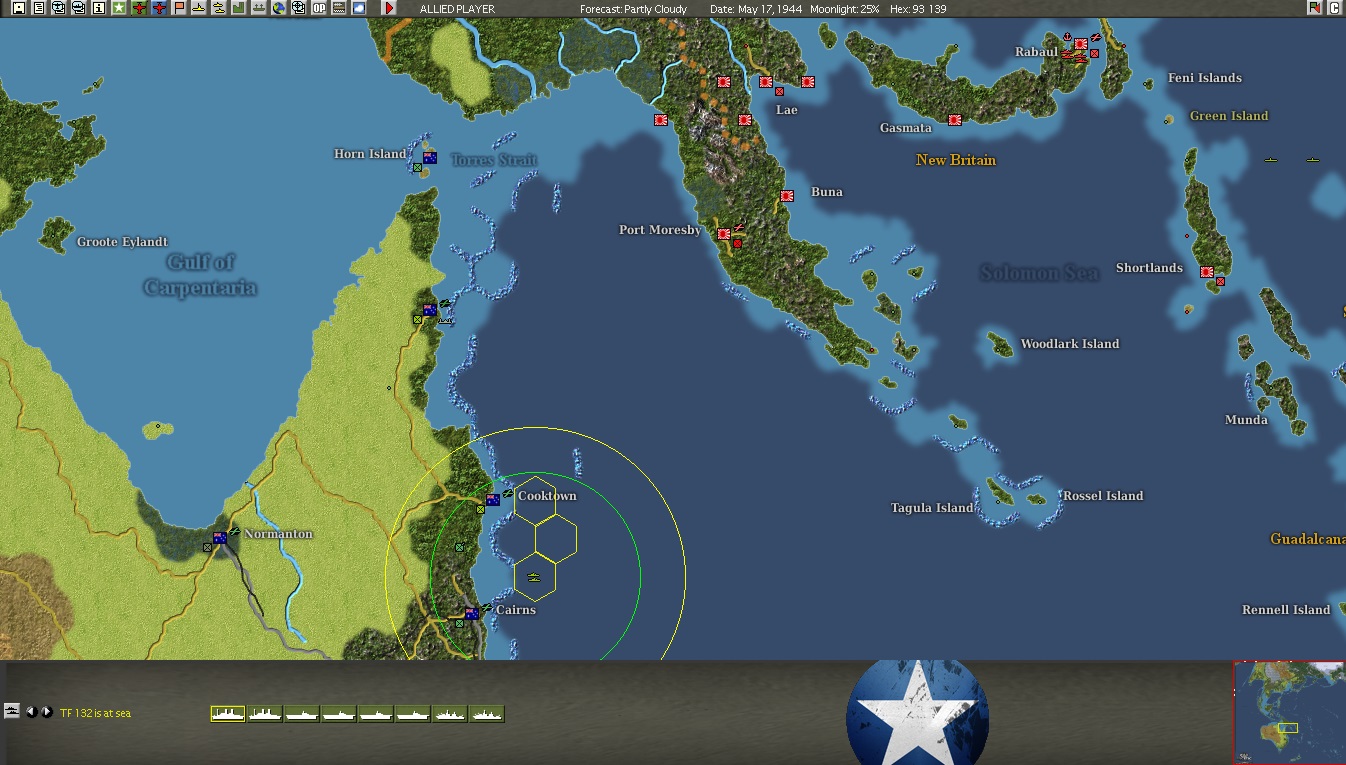Select the second ship silhouette in TF 132
1346x765 pixels.
(x=265, y=713)
